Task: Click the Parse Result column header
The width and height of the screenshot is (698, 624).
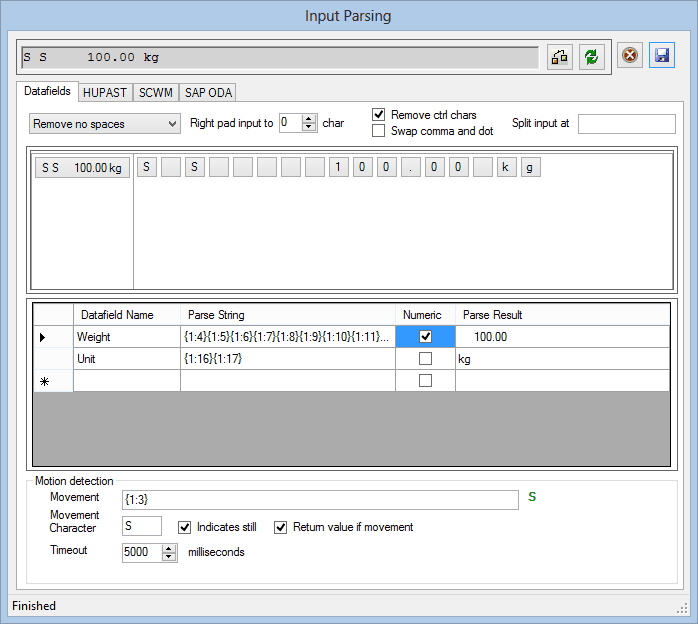Action: click(x=562, y=315)
